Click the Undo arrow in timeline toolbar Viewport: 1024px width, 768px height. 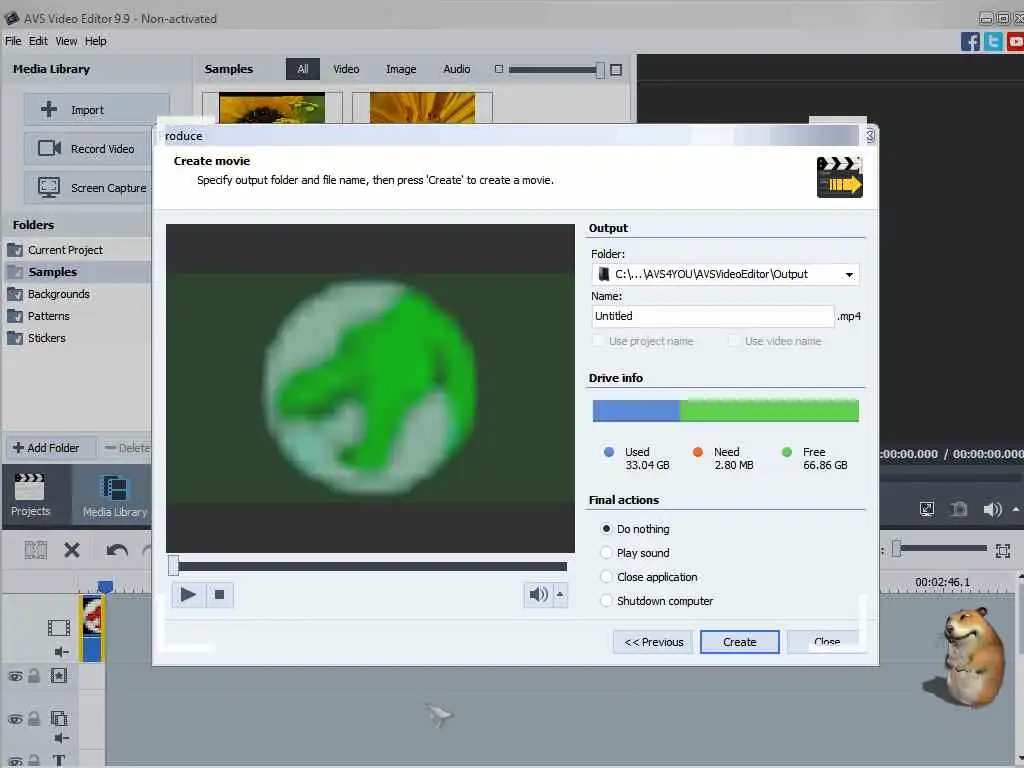pos(117,550)
